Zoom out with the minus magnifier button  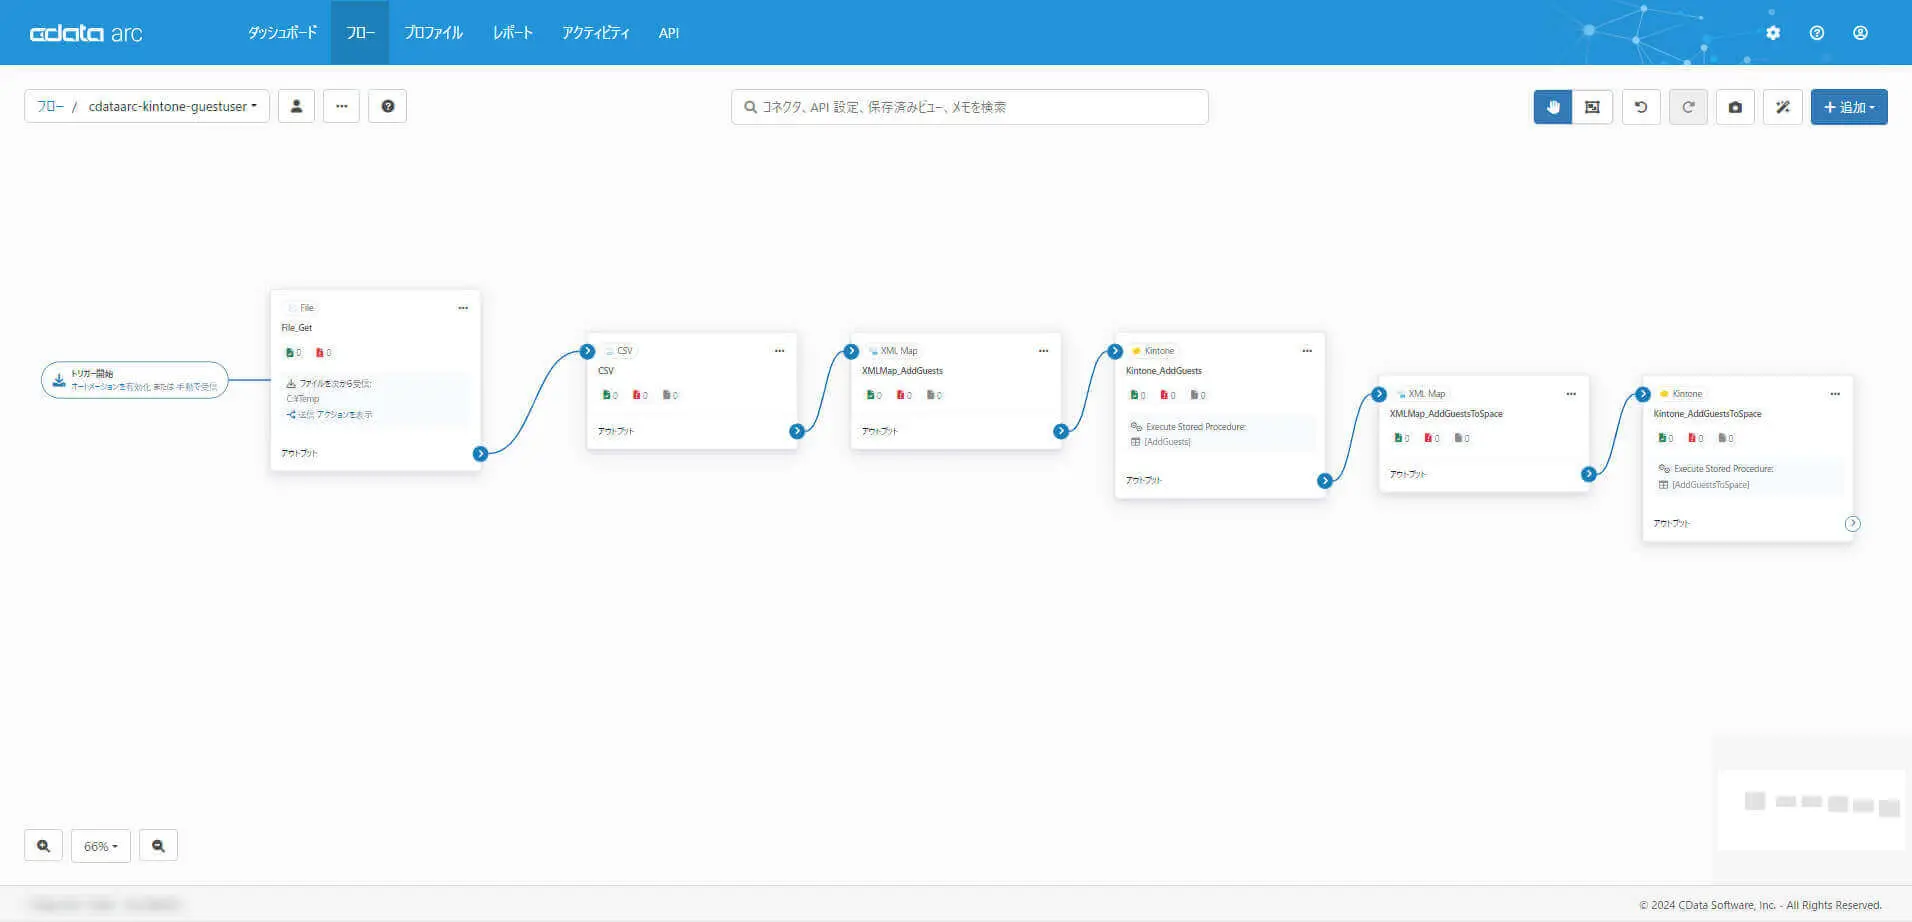(x=158, y=846)
